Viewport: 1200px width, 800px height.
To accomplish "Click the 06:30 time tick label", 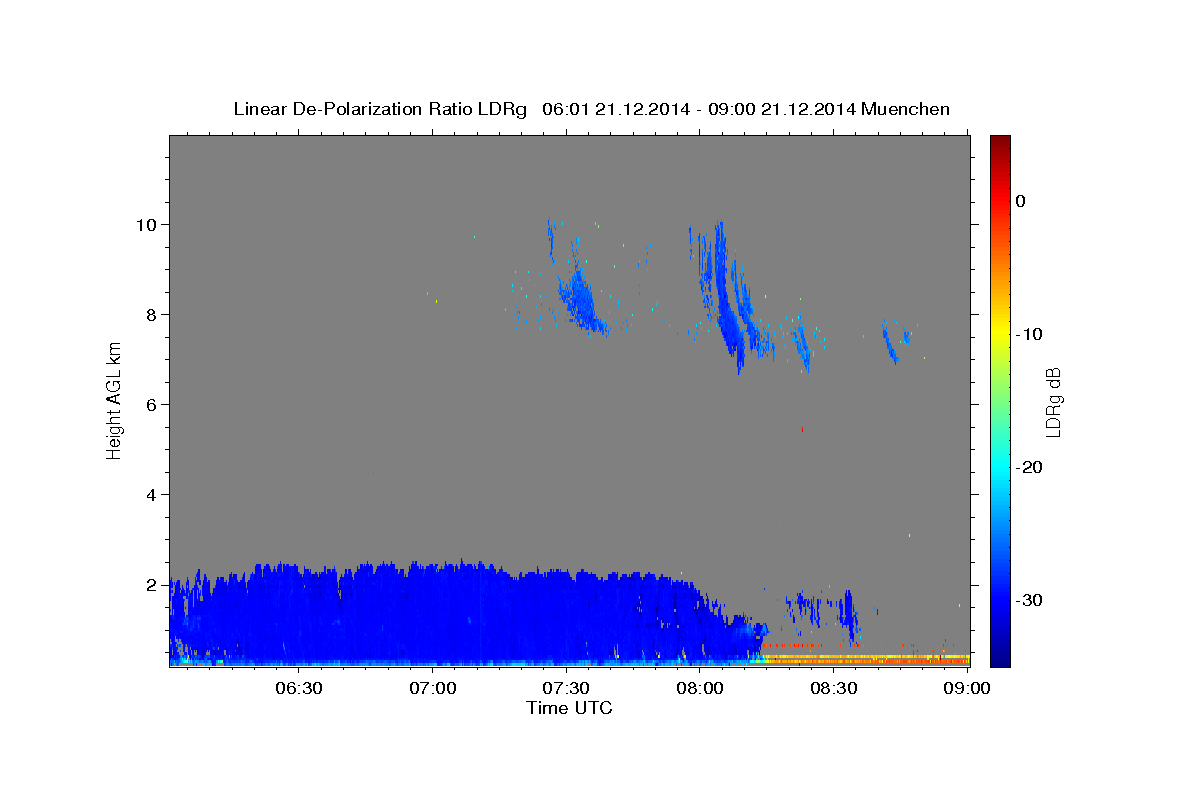I will coord(299,688).
